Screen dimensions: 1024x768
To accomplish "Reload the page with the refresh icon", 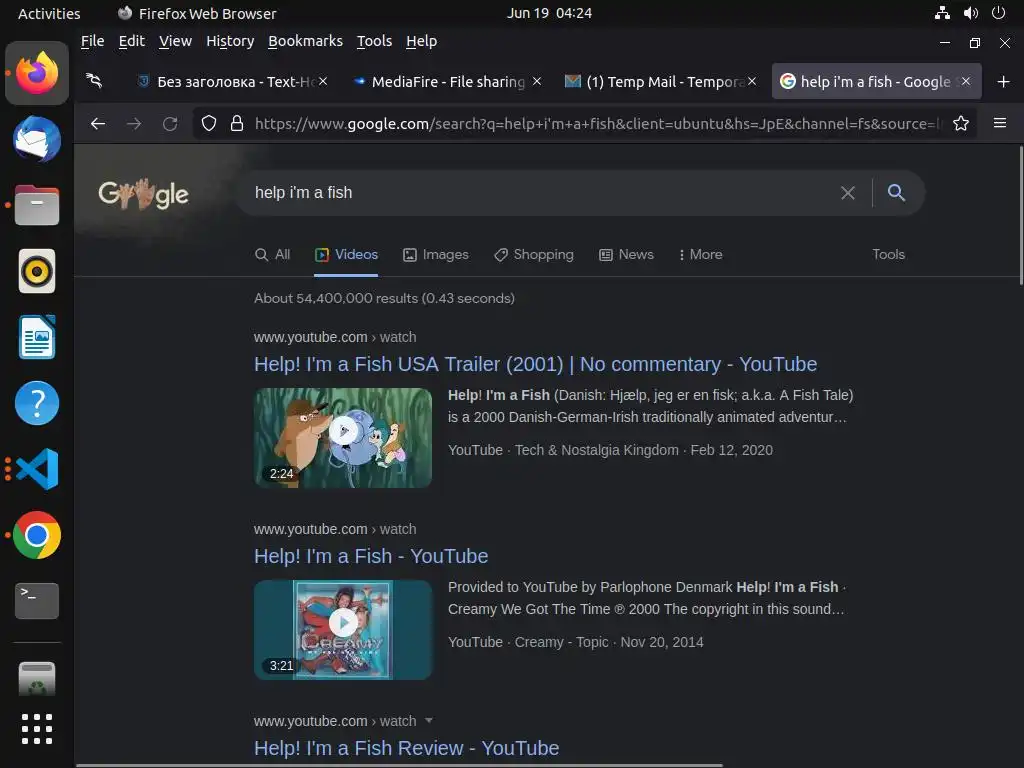I will [170, 123].
